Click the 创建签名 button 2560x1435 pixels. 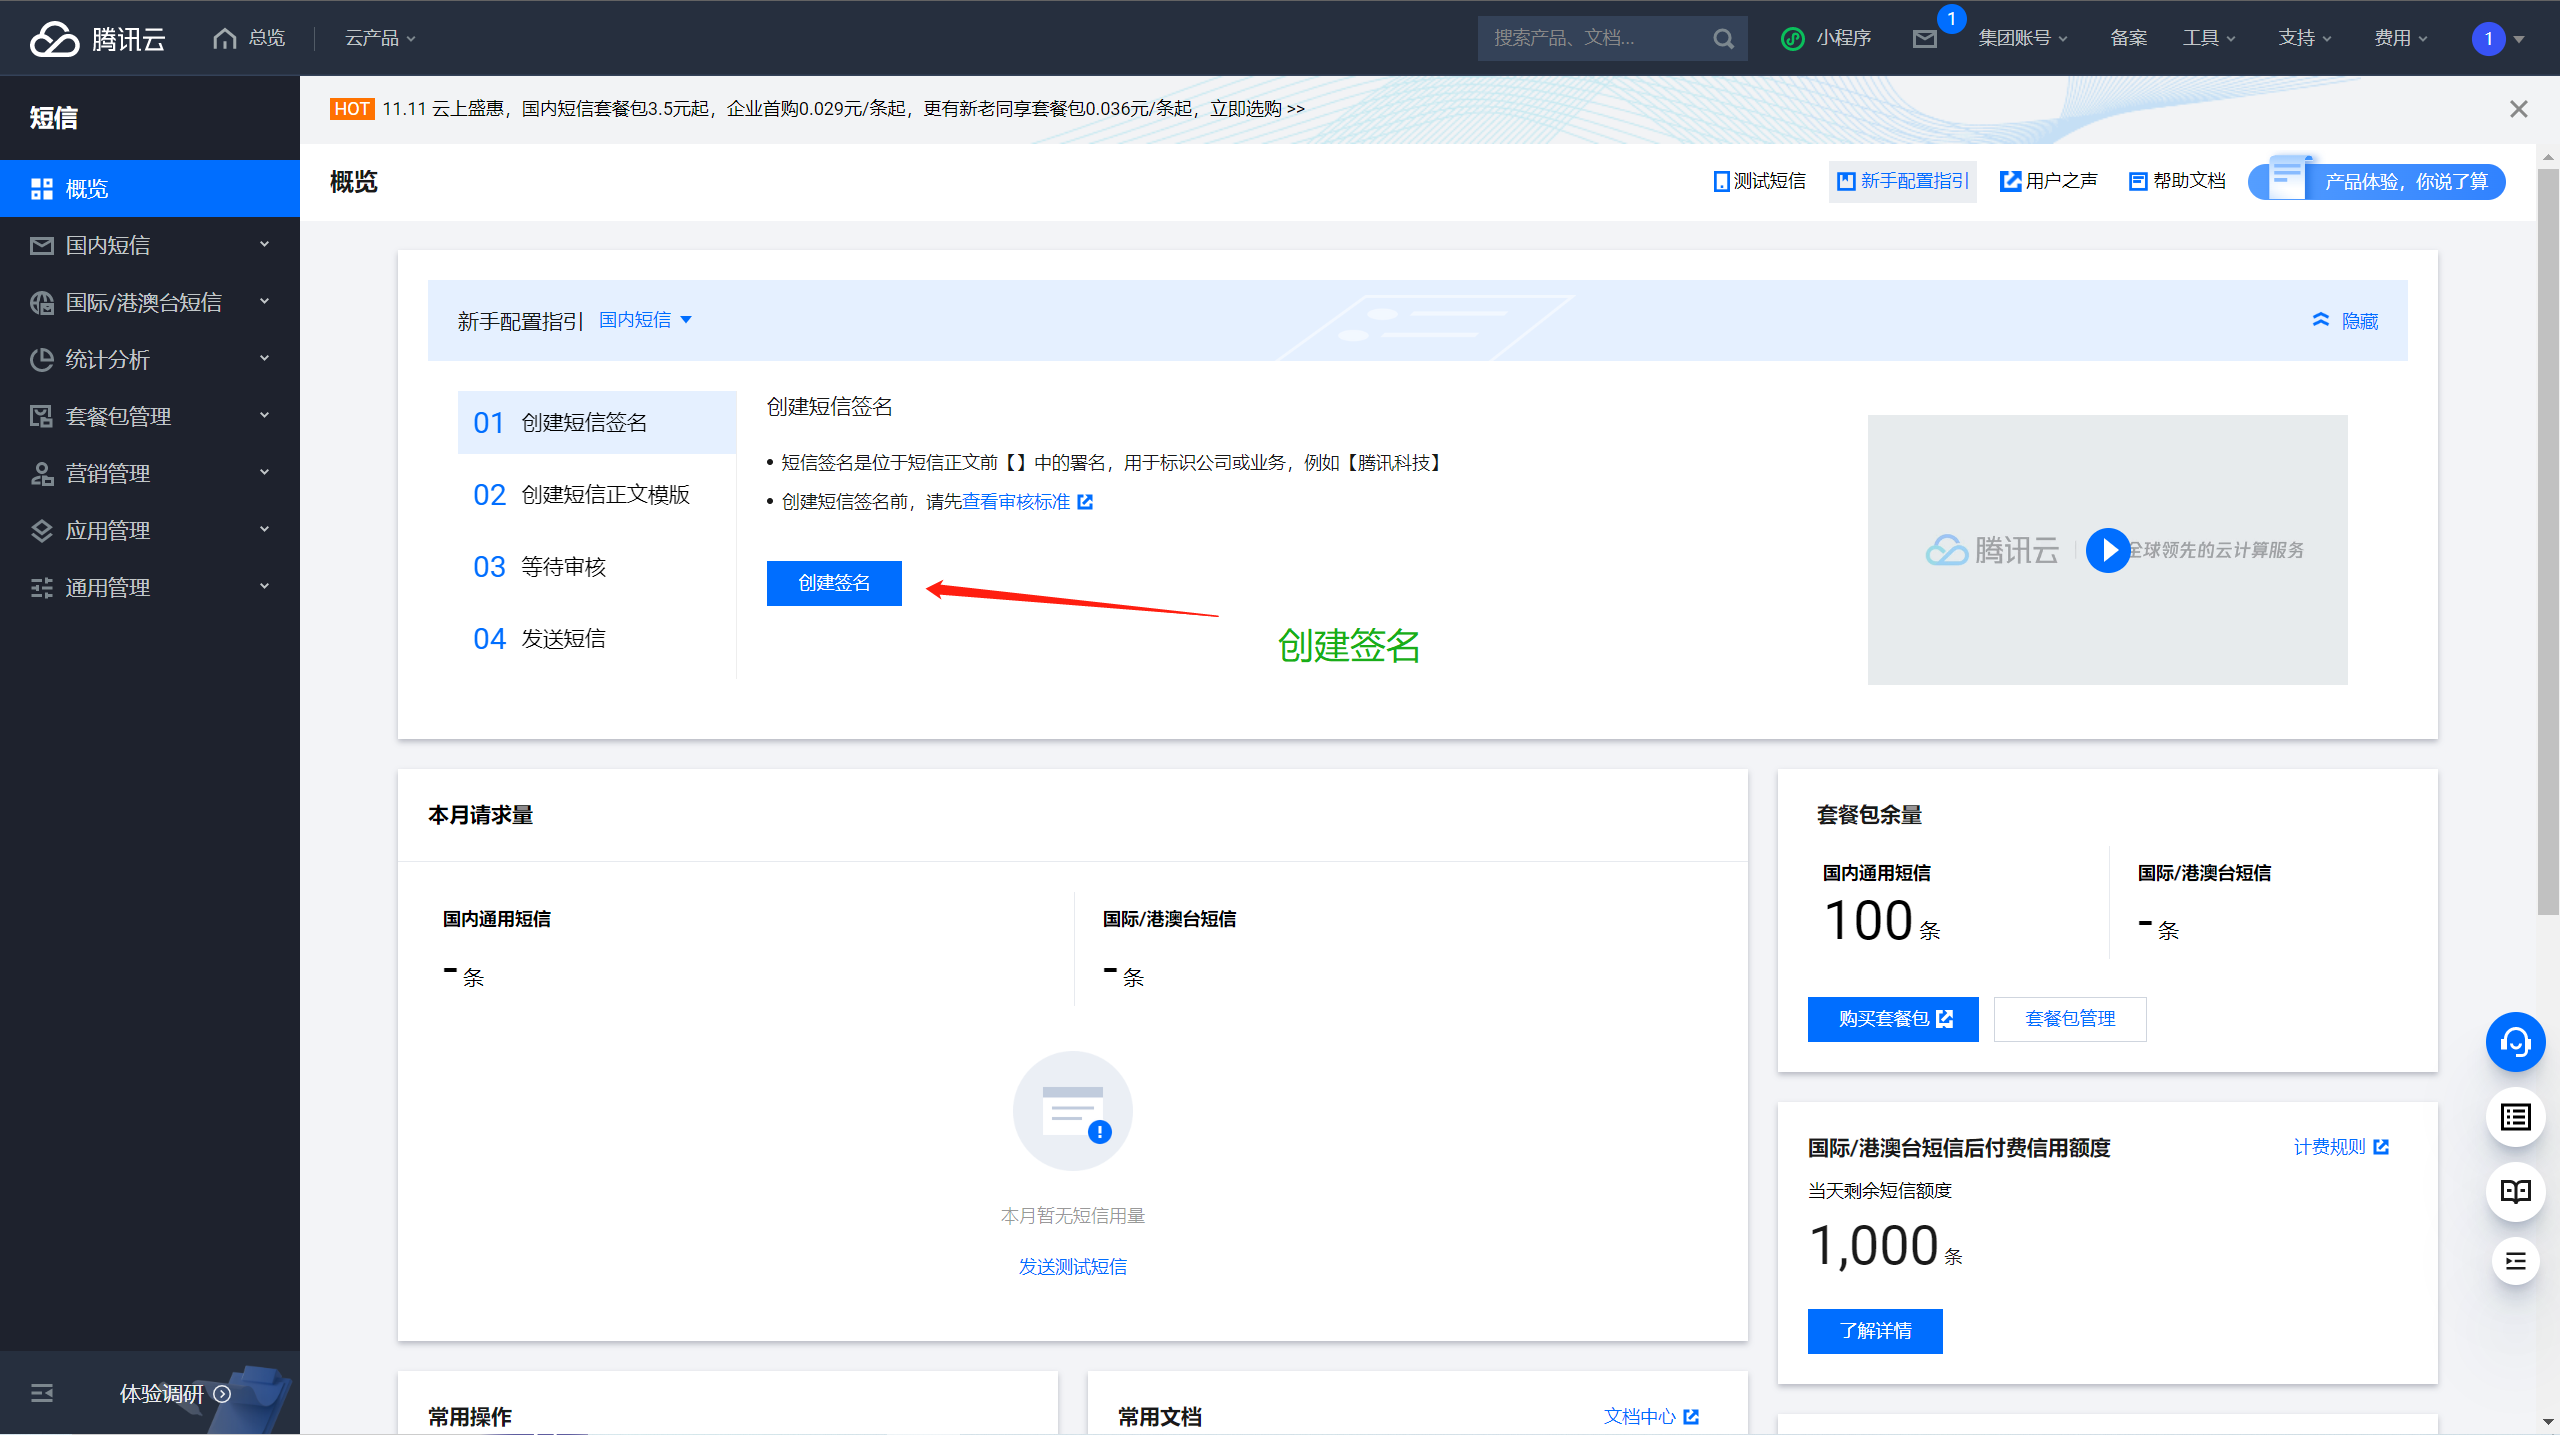(x=834, y=583)
